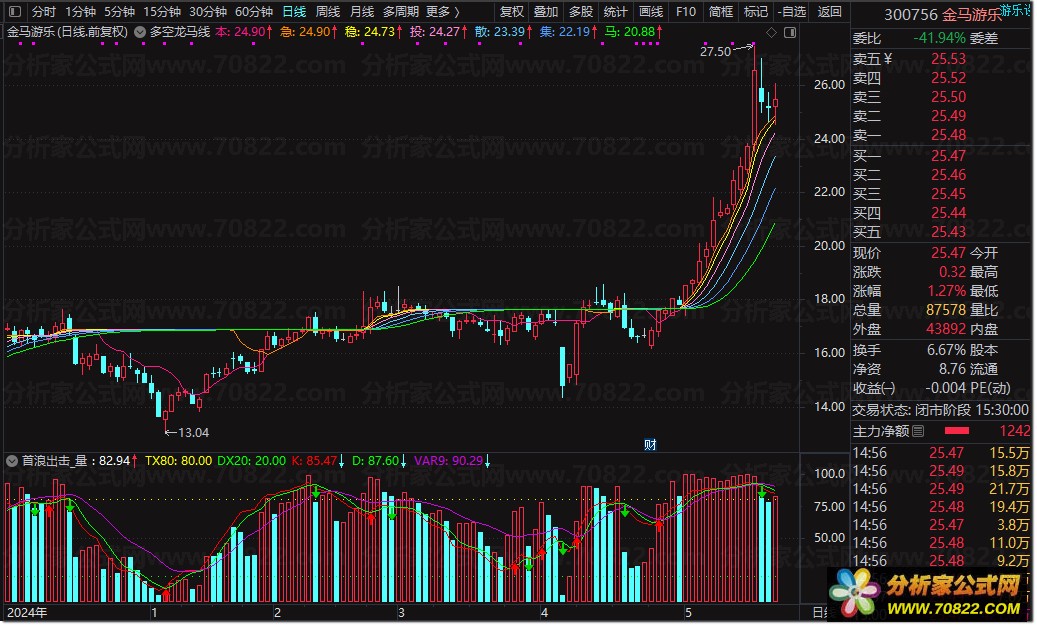Toggle the chart panel layout icon

pyautogui.click(x=790, y=32)
